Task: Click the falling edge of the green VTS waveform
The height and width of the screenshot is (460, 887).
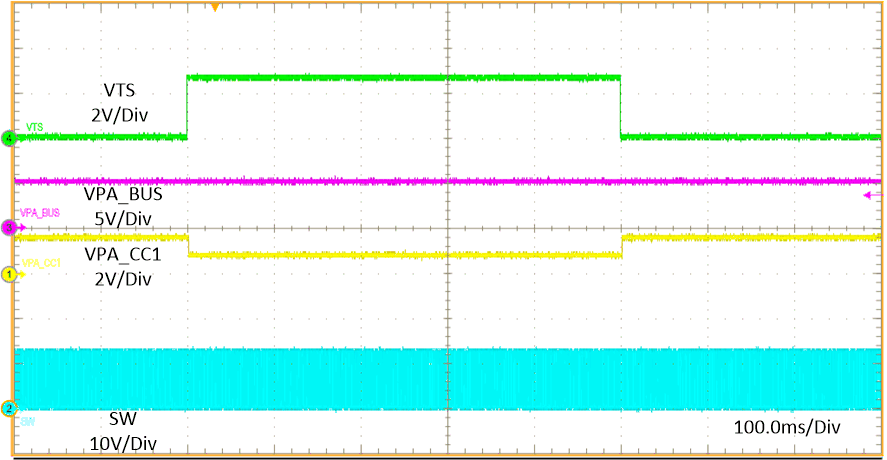Action: click(621, 106)
